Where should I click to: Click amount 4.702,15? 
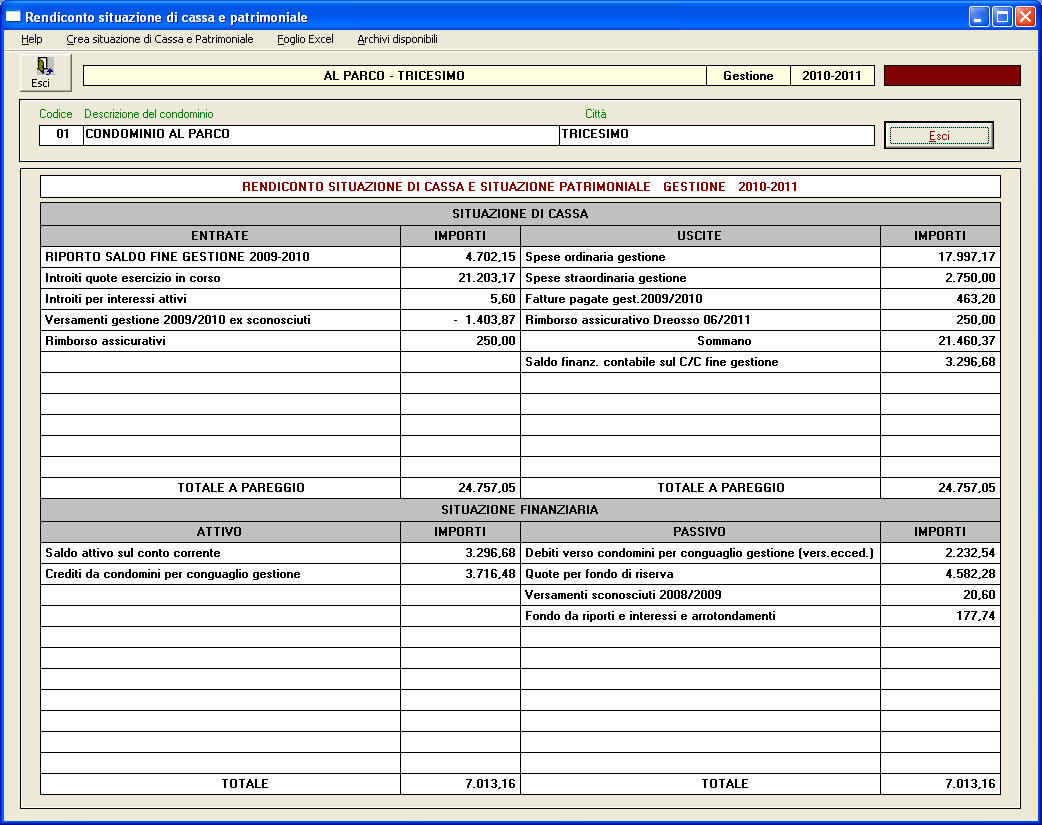tap(461, 257)
